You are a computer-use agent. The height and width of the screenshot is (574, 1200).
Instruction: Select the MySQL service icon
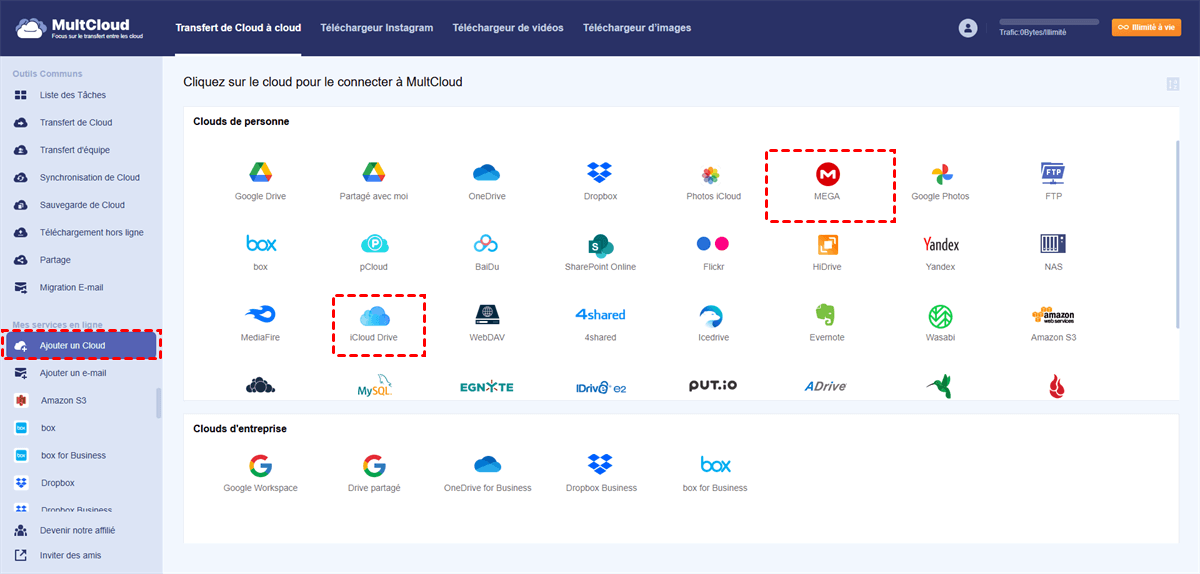click(374, 387)
